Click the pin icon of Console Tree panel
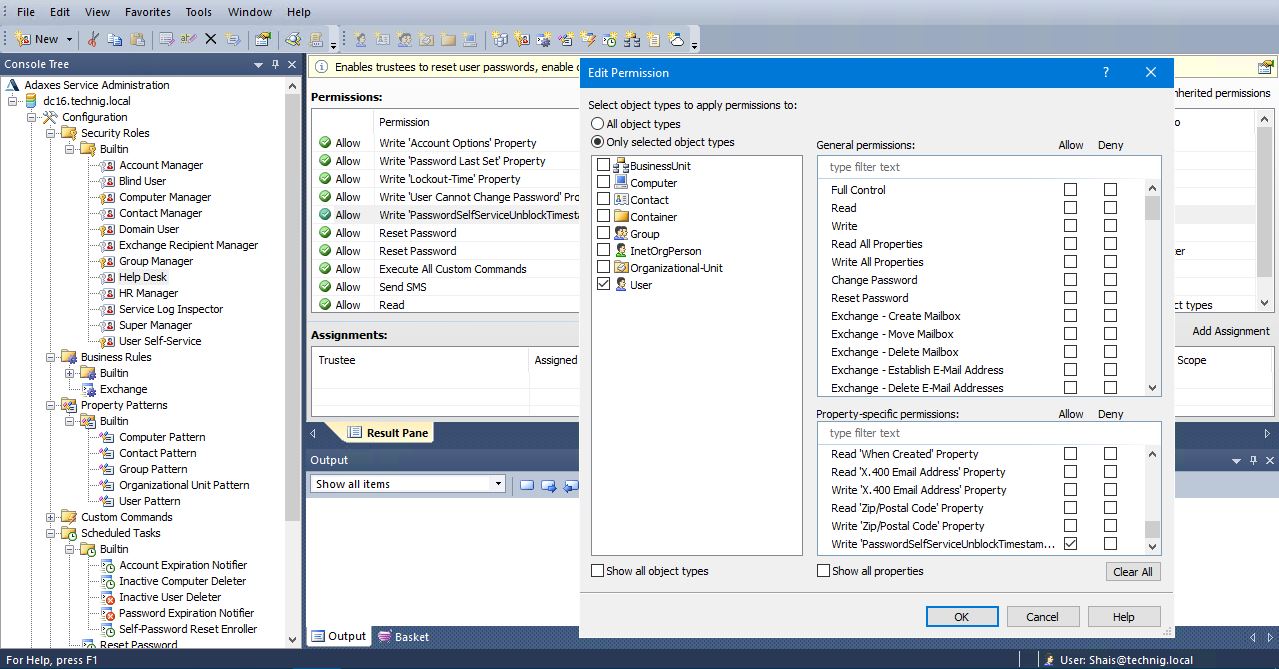This screenshot has height=669, width=1279. click(275, 64)
